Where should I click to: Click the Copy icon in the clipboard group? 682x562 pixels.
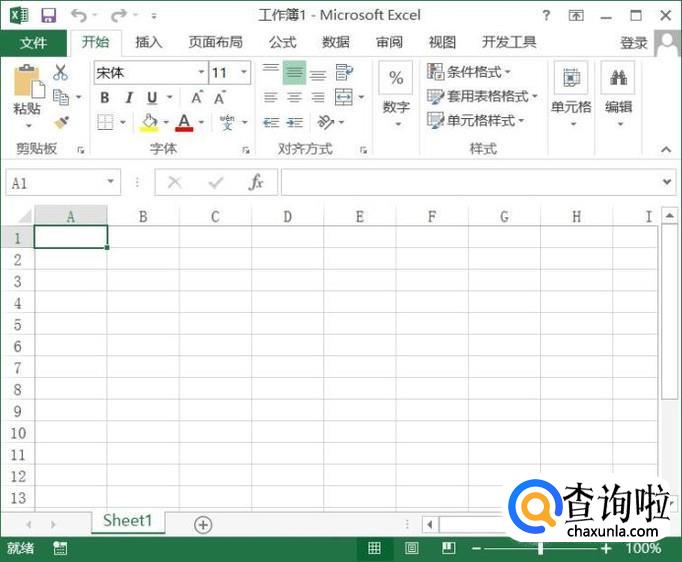pos(61,97)
